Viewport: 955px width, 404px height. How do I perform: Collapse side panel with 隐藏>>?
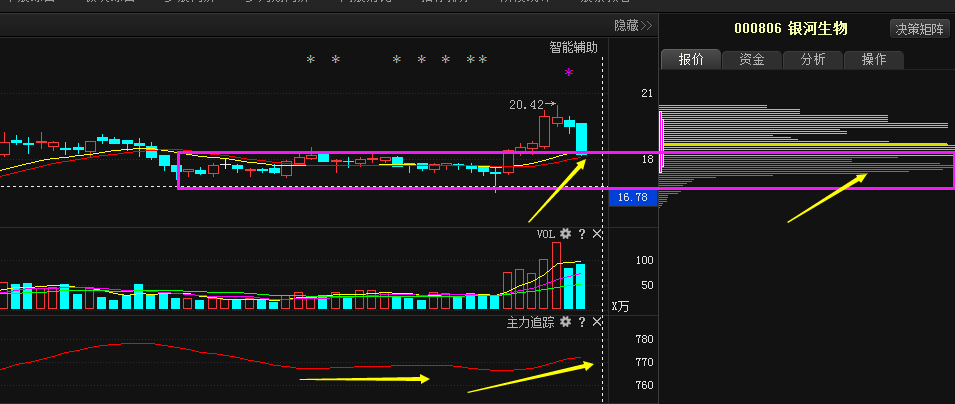click(x=632, y=26)
